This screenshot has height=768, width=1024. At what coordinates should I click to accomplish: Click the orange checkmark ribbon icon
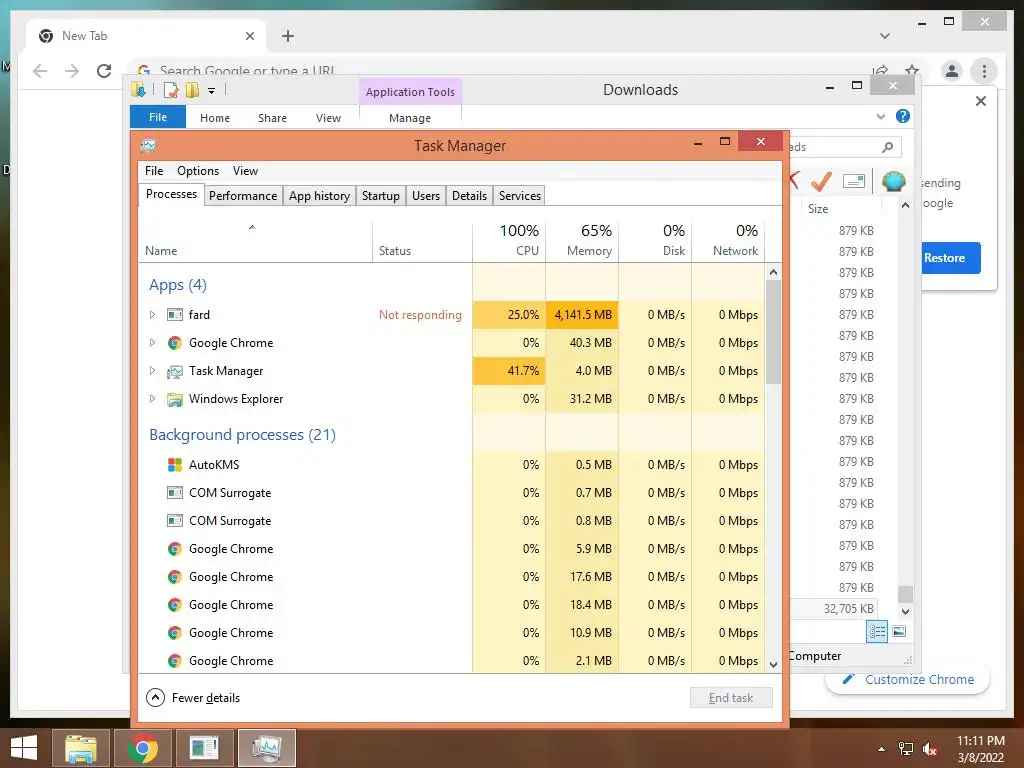click(821, 181)
